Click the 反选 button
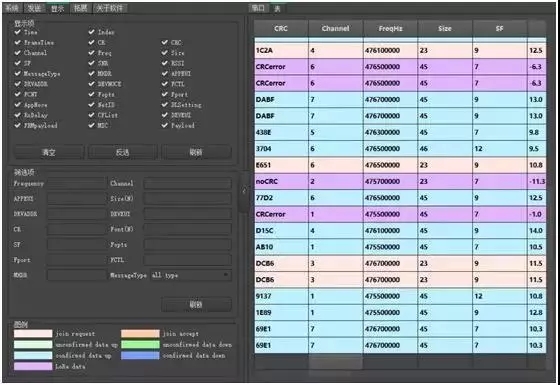560x385 pixels. [x=122, y=152]
